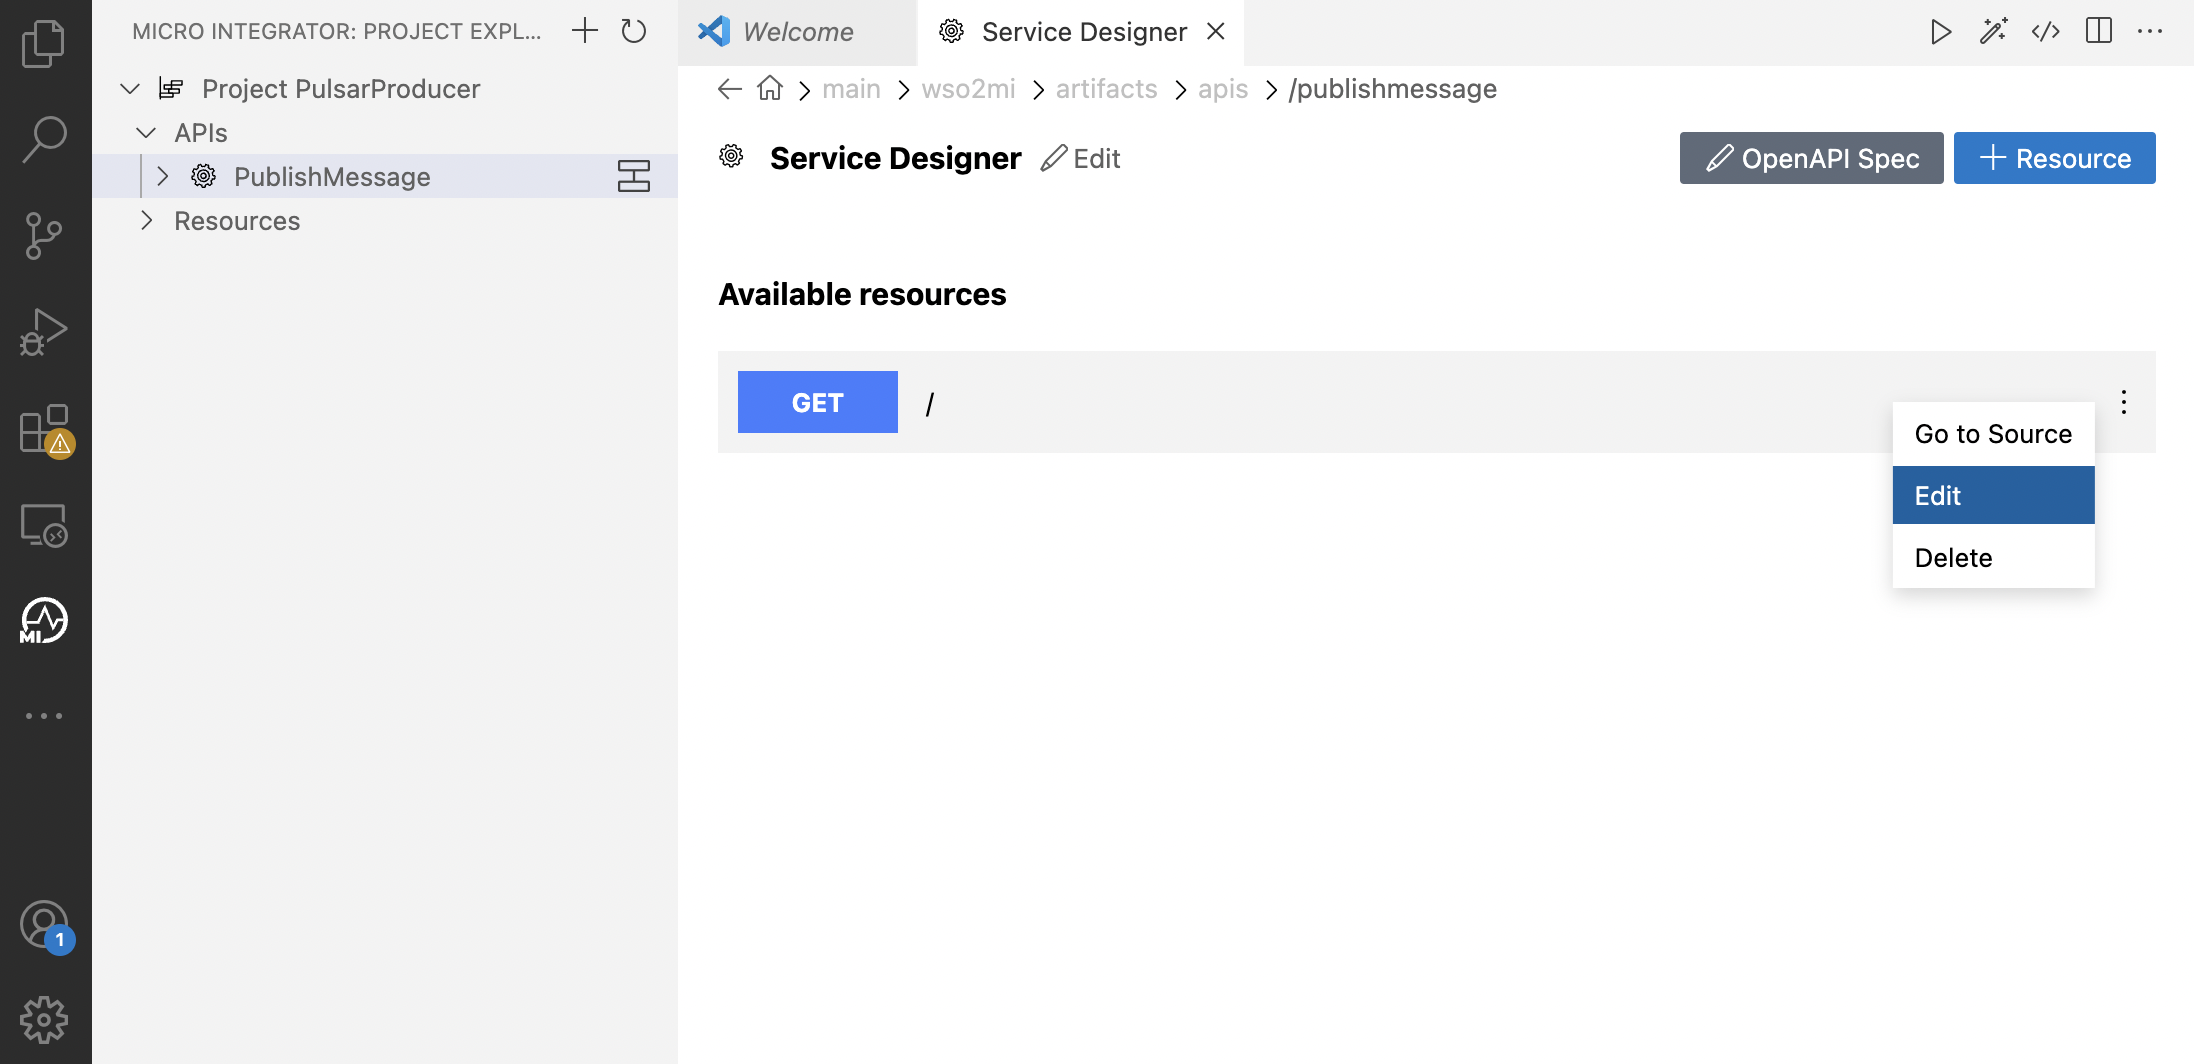The image size is (2194, 1064).
Task: Click artifacts in the breadcrumb
Action: point(1106,89)
